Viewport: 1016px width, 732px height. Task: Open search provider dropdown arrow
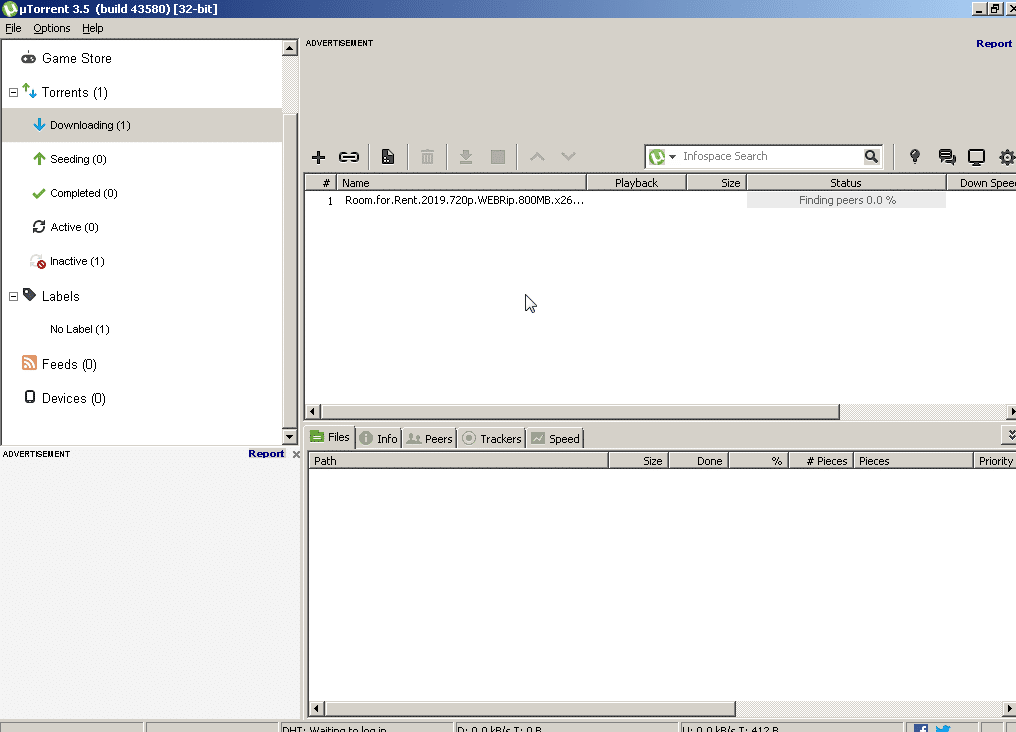(673, 157)
